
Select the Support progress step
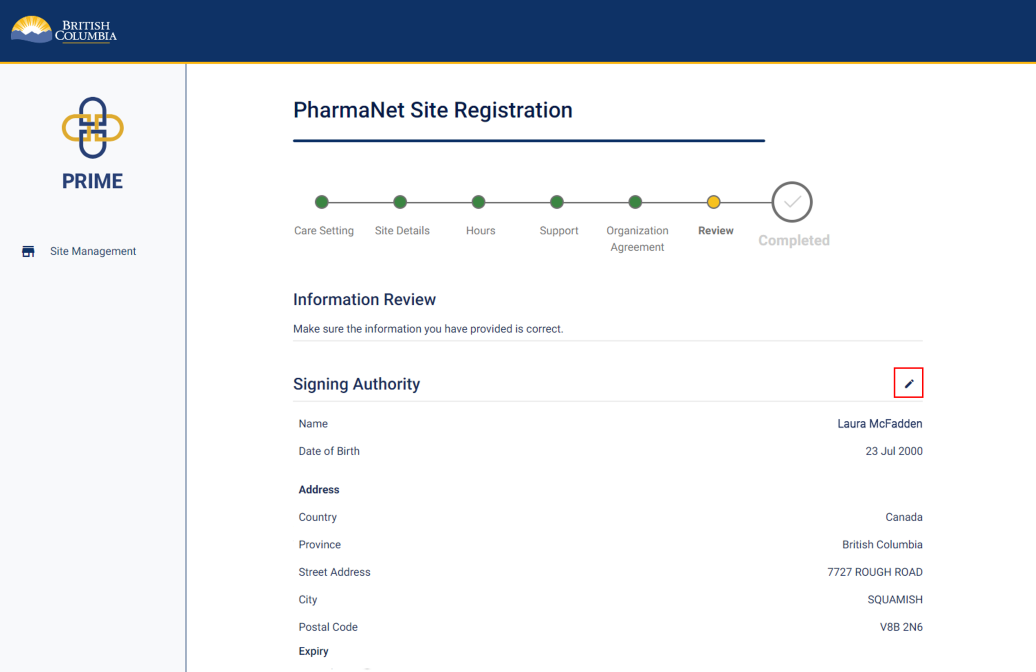point(557,201)
